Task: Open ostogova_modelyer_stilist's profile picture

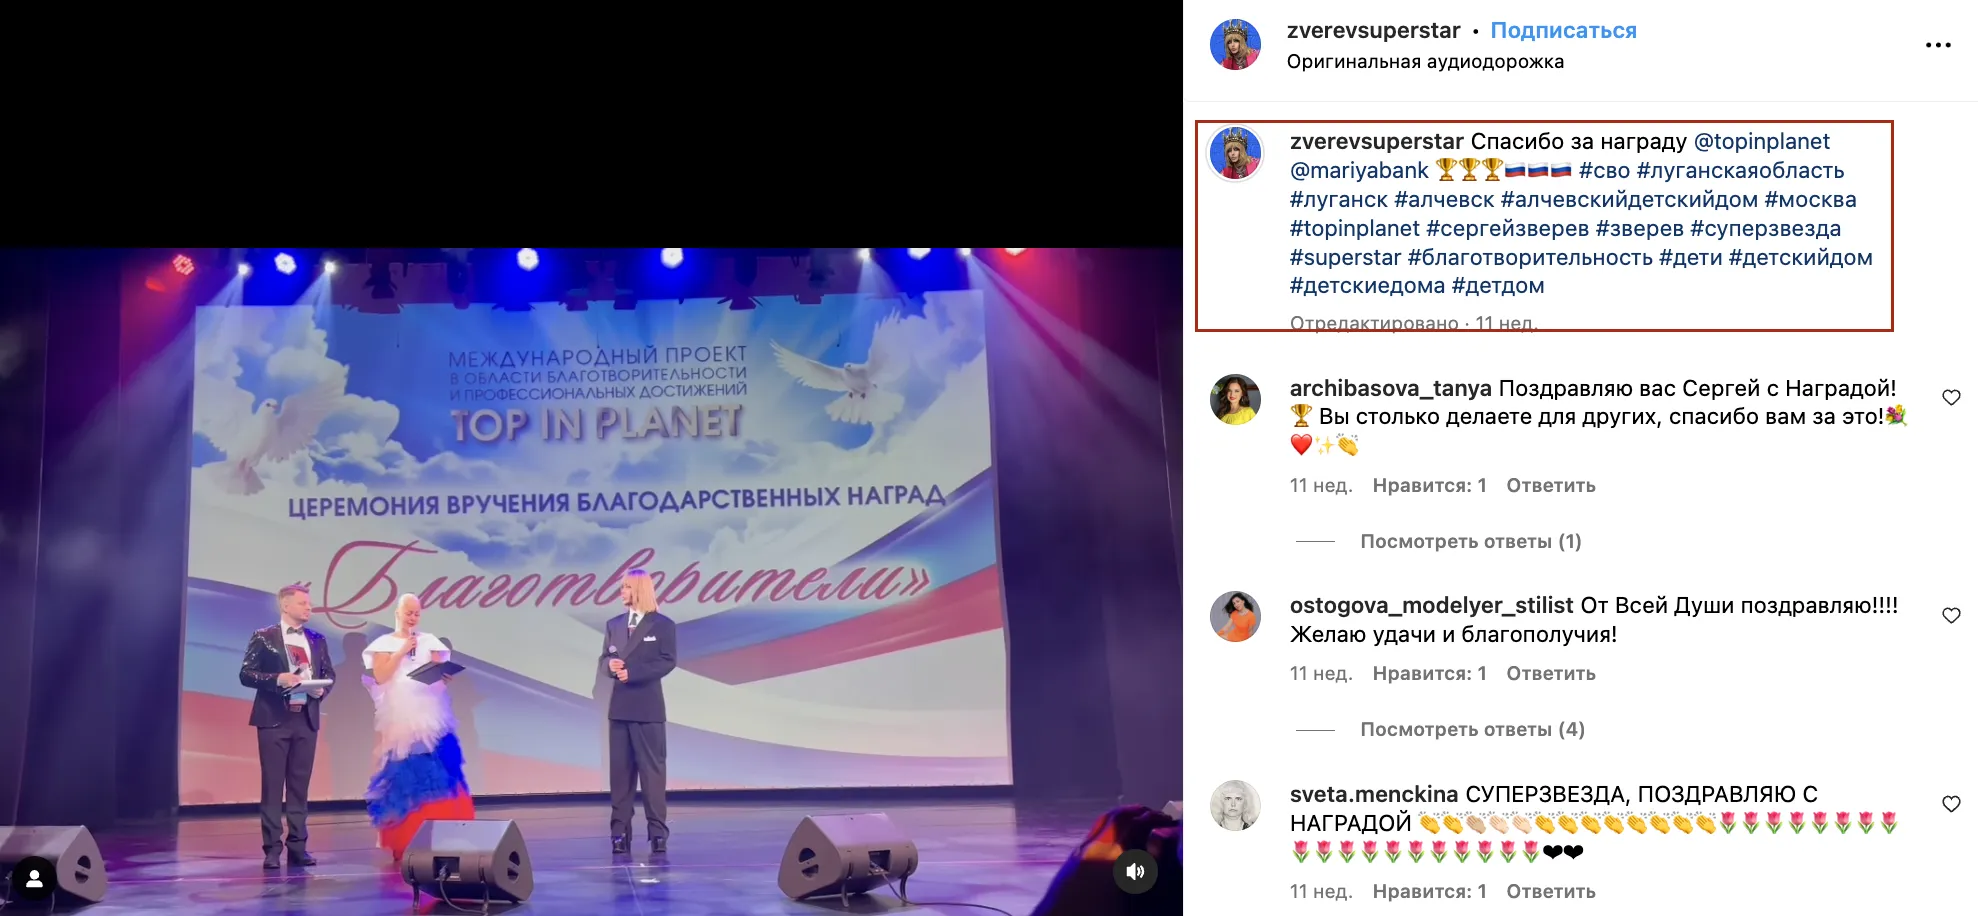Action: click(1235, 616)
